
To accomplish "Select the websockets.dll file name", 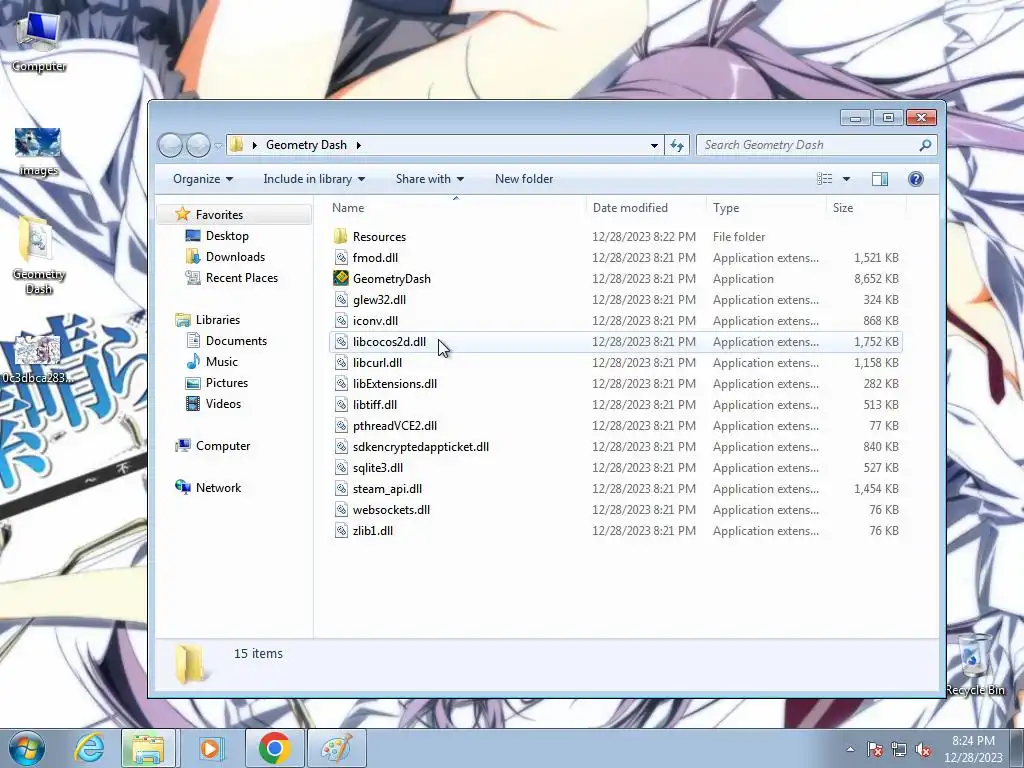I will pyautogui.click(x=391, y=509).
